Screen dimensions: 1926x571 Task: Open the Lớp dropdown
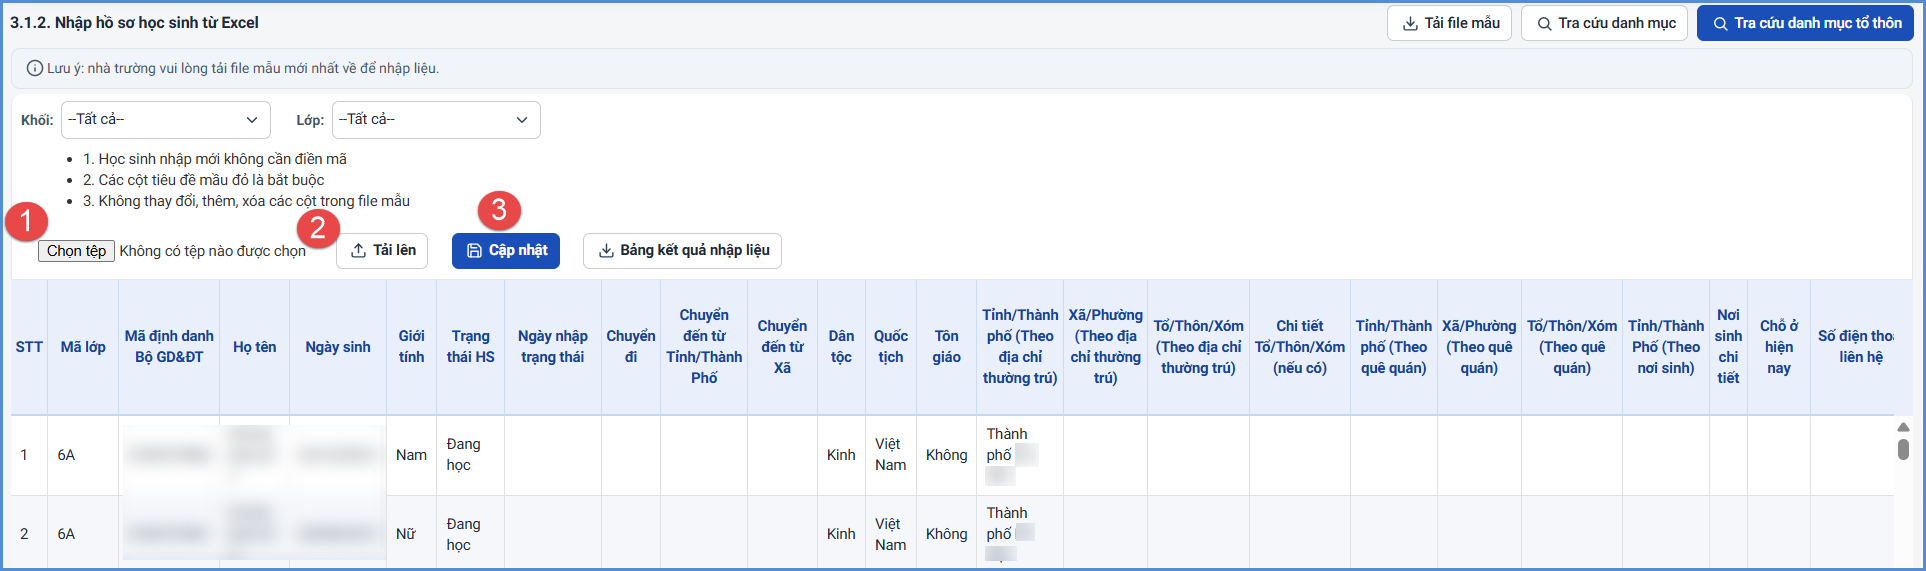(436, 120)
